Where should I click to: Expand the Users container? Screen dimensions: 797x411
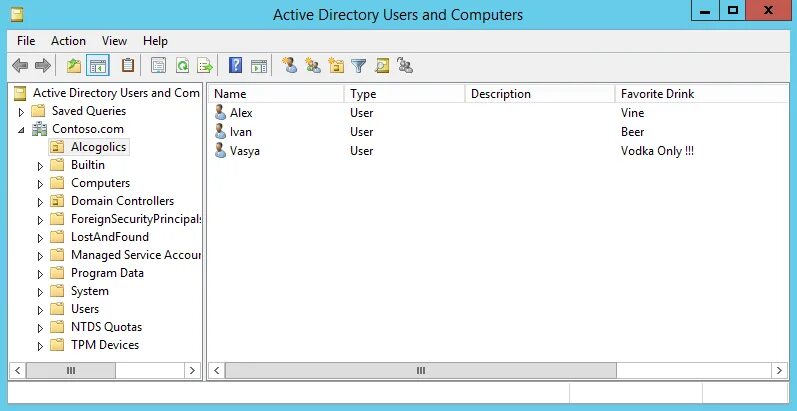click(41, 310)
